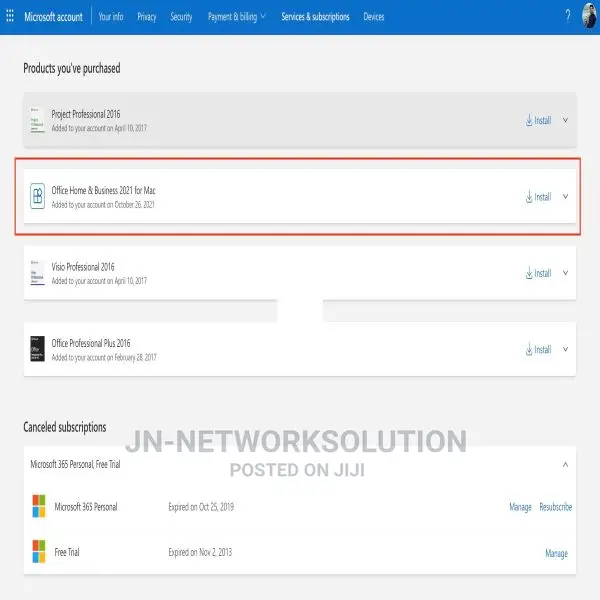
Task: Open Services & subscriptions tab
Action: (315, 17)
